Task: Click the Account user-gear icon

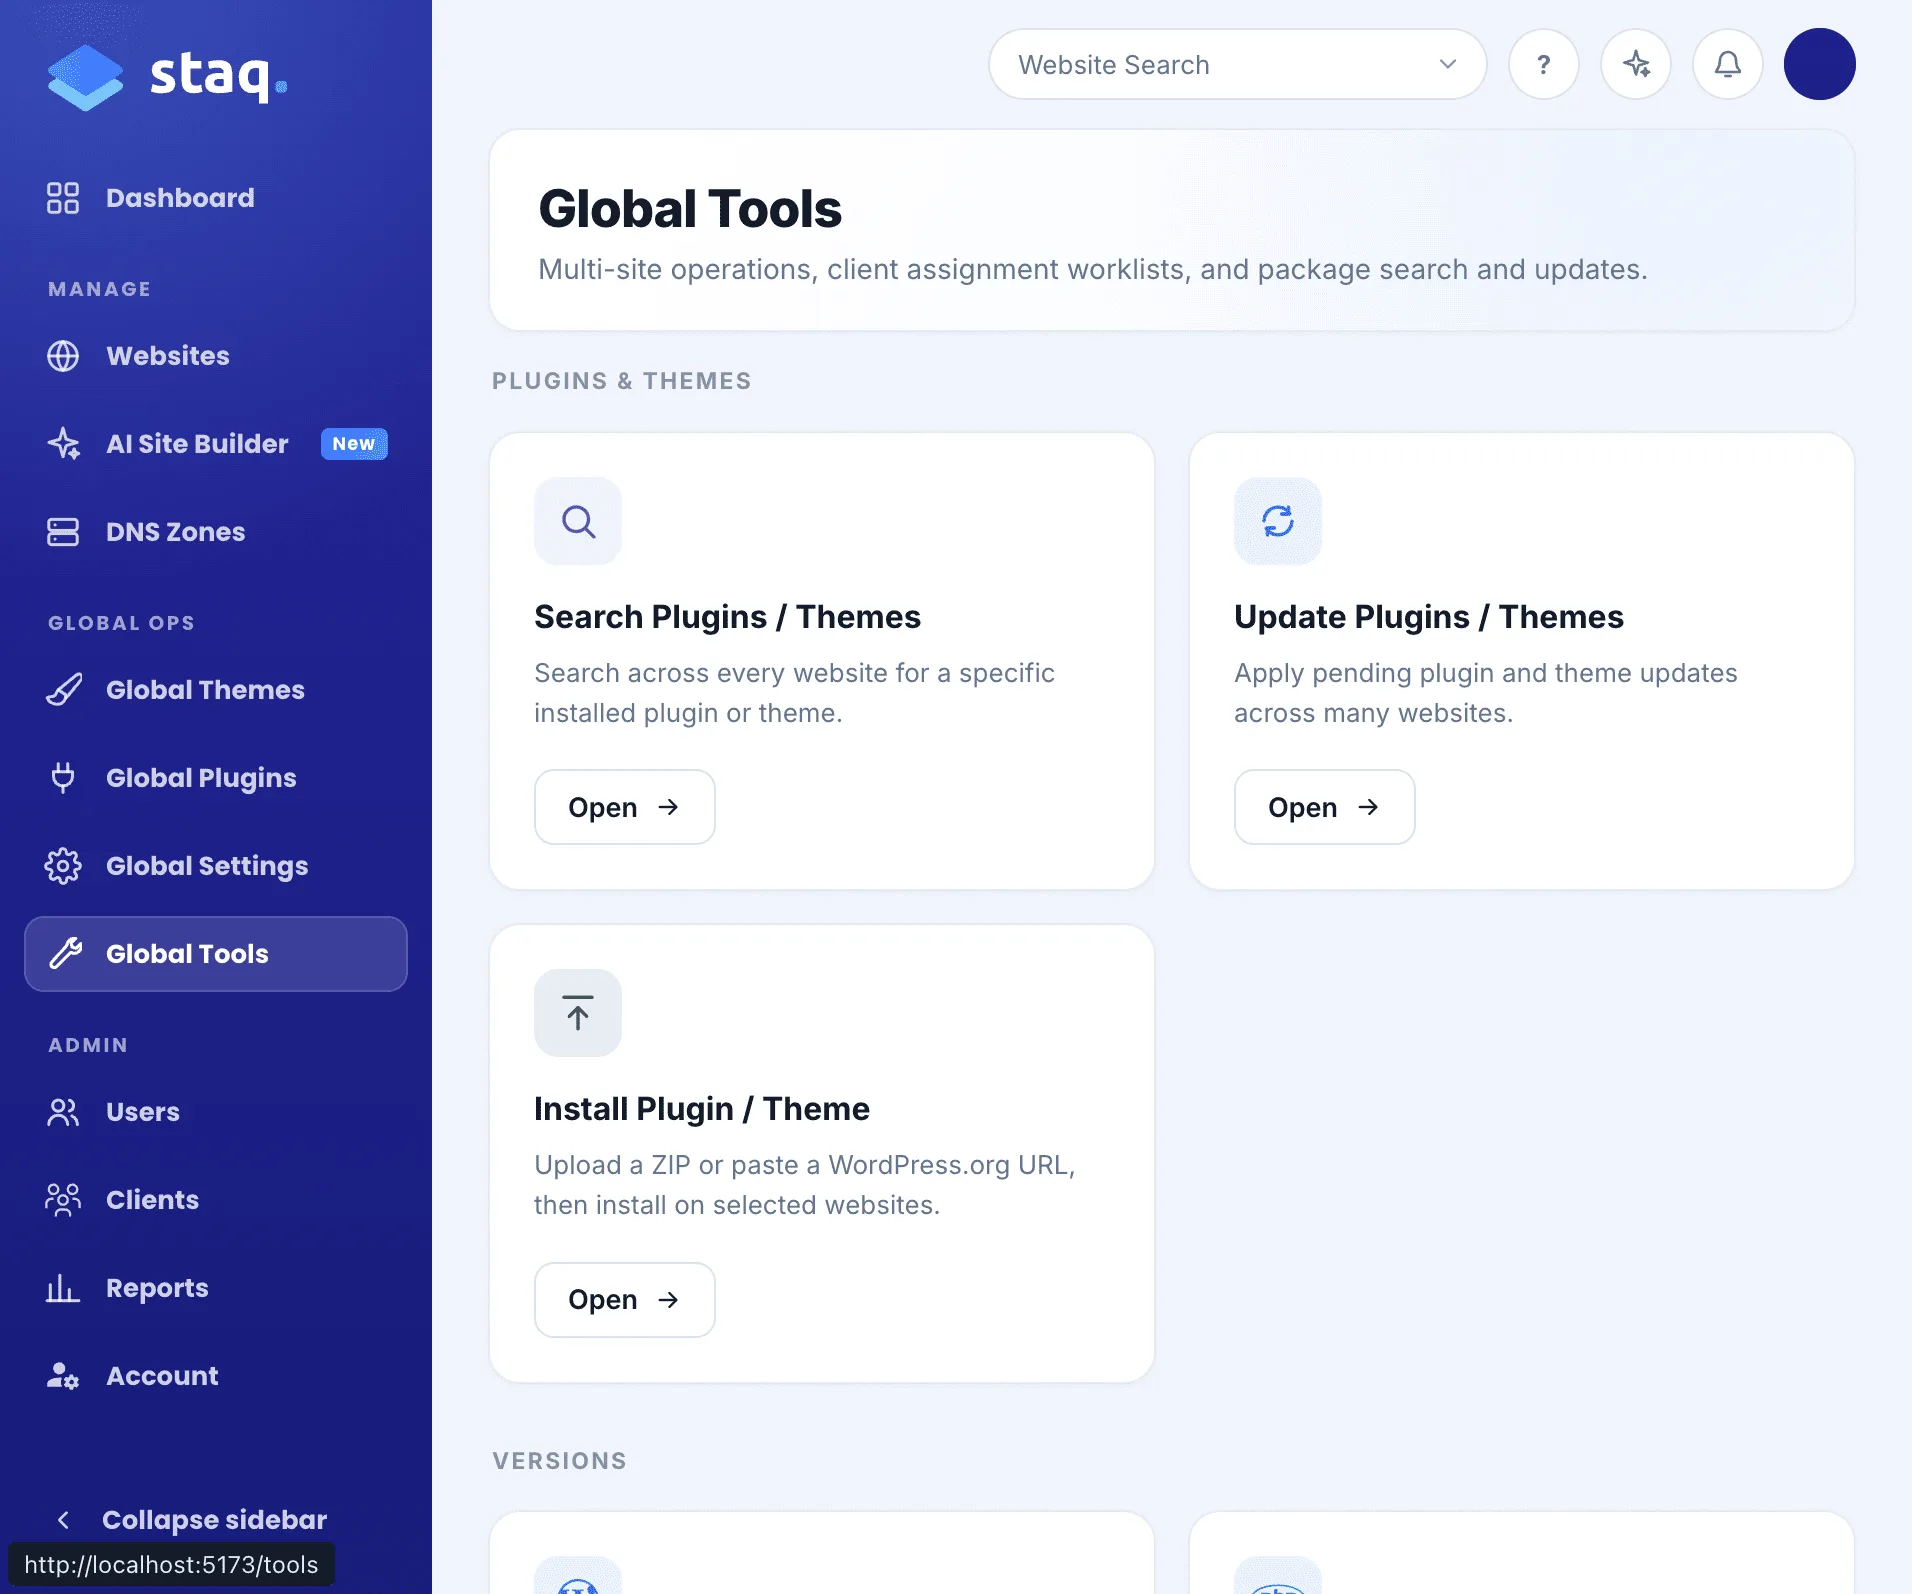Action: coord(63,1376)
